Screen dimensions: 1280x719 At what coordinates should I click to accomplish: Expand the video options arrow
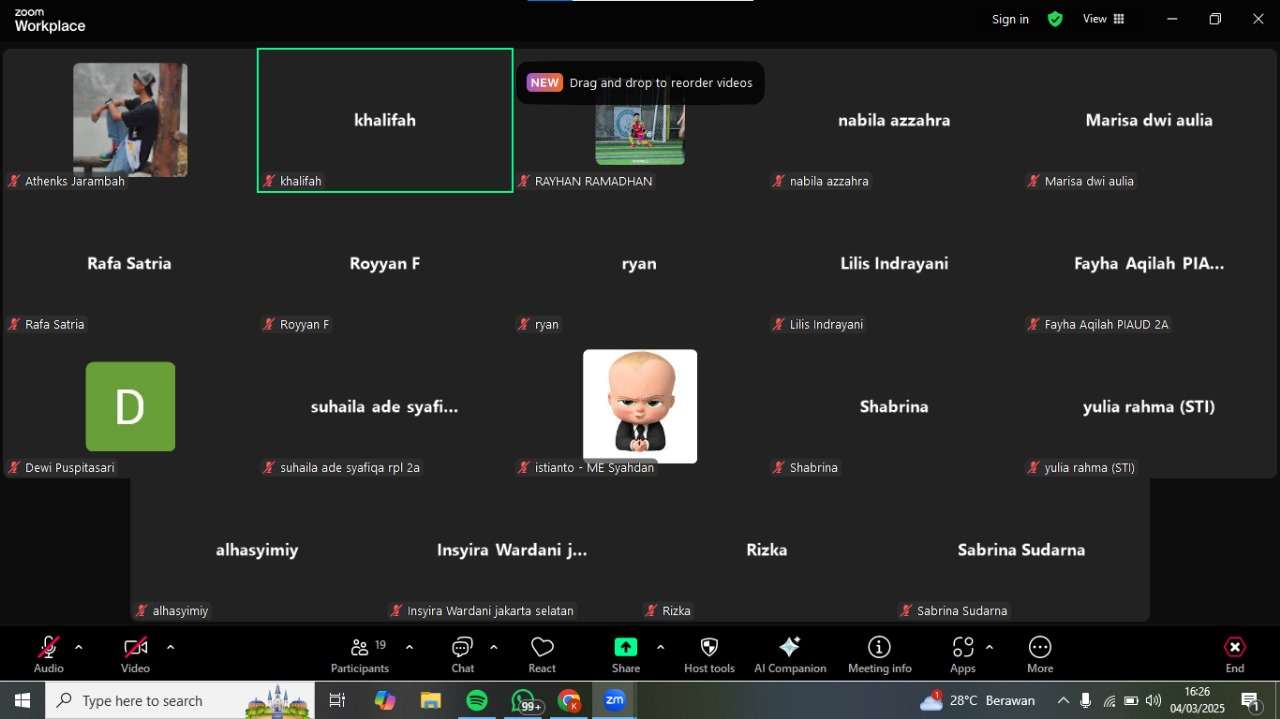170,647
